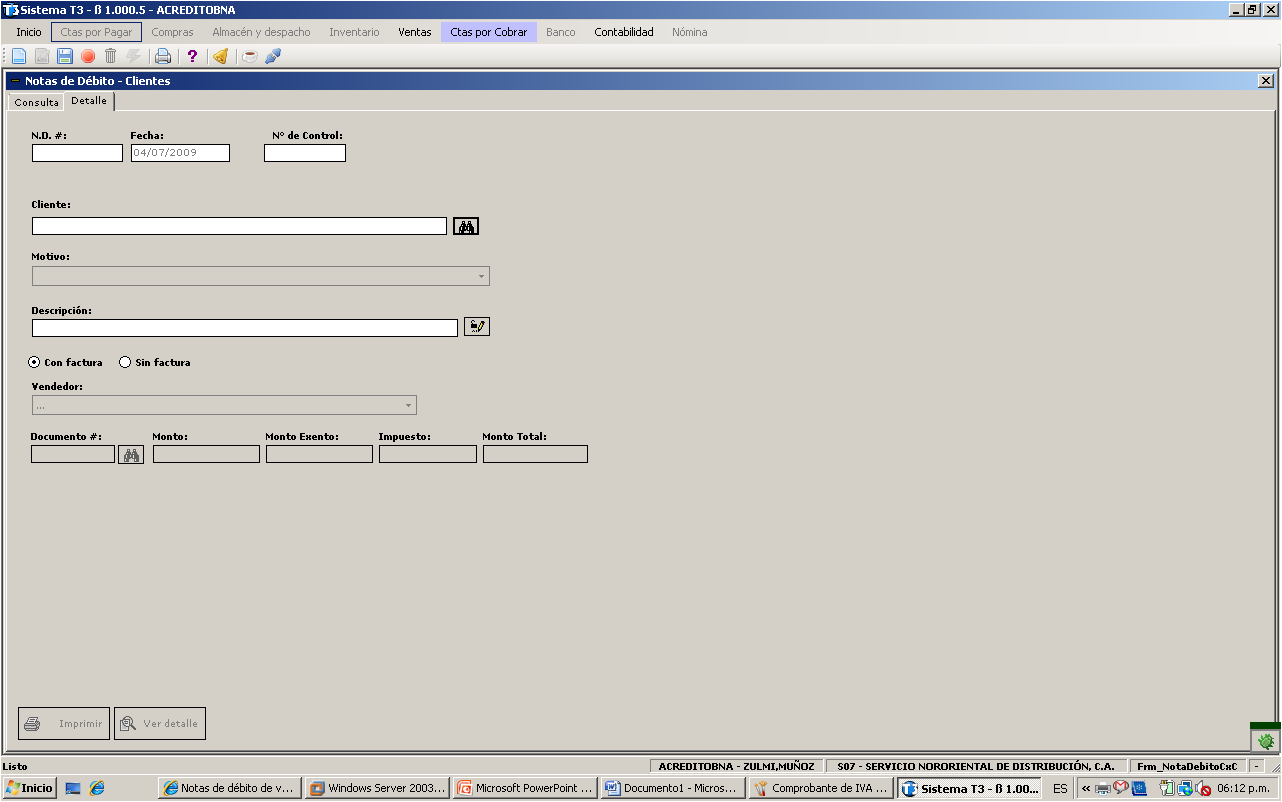Open the Ctas por Cobrar menu

pos(489,32)
